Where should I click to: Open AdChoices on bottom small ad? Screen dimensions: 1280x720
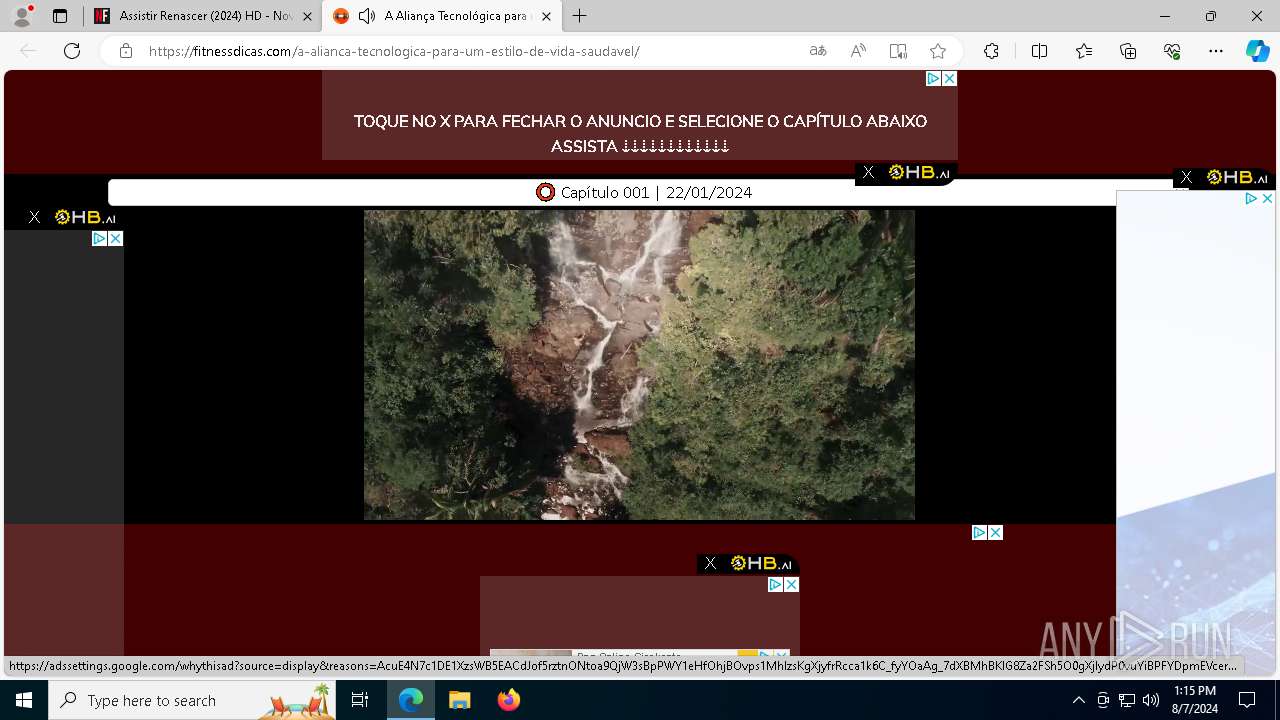tap(775, 584)
